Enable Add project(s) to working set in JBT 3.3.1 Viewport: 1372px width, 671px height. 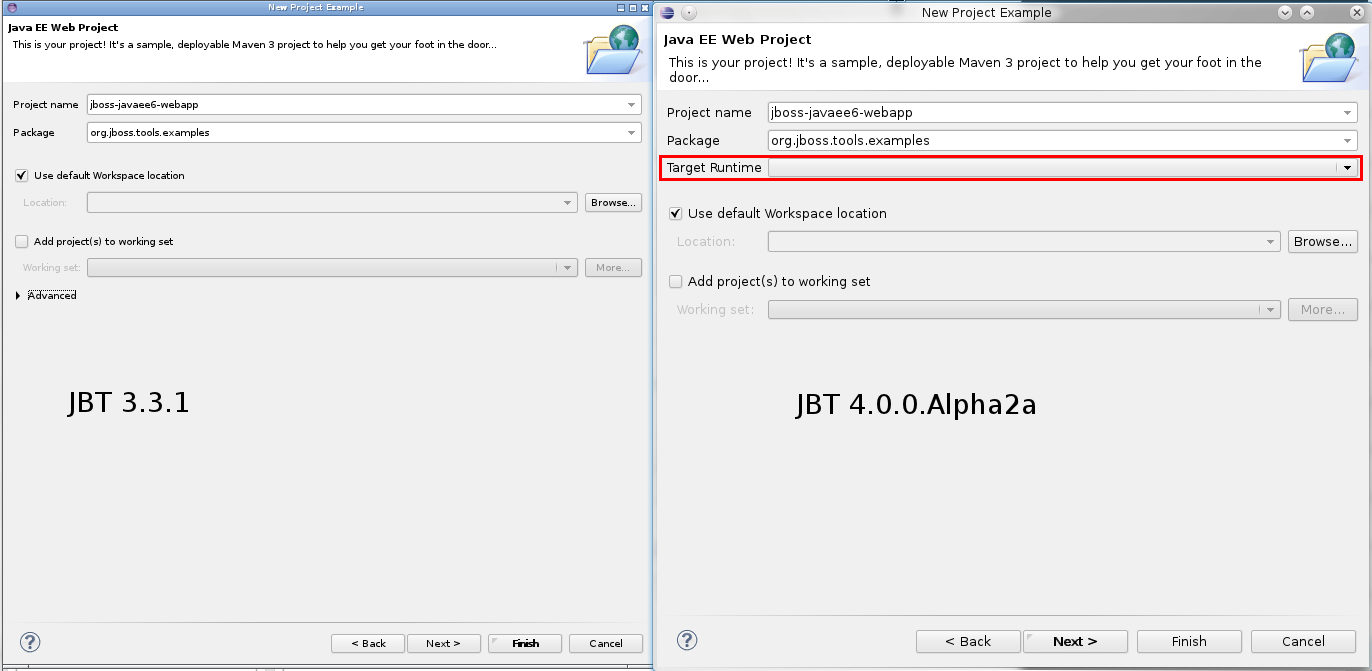pyautogui.click(x=22, y=241)
